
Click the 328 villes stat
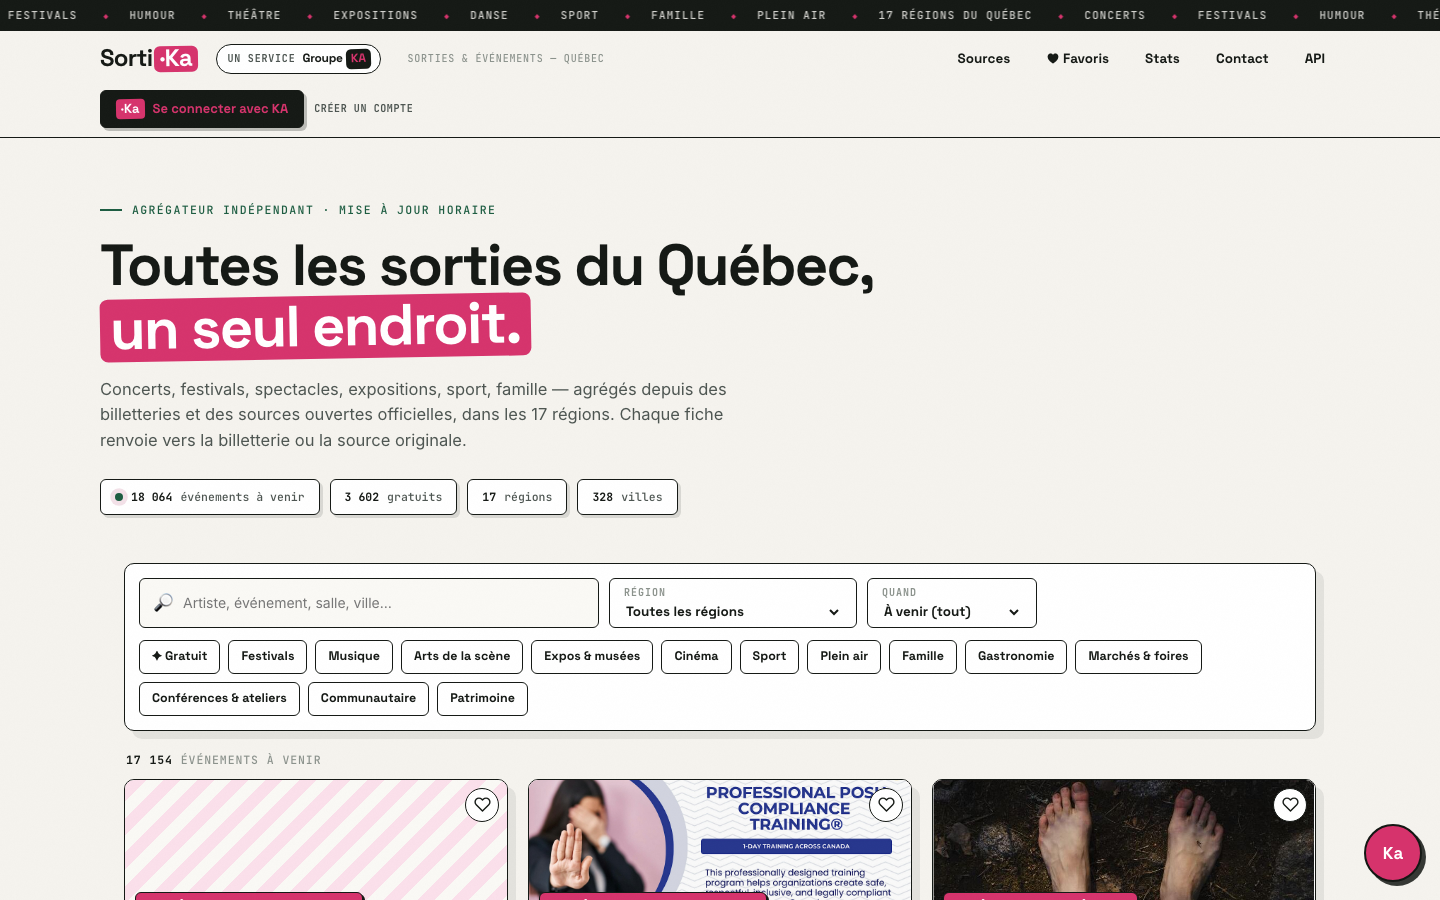point(627,497)
